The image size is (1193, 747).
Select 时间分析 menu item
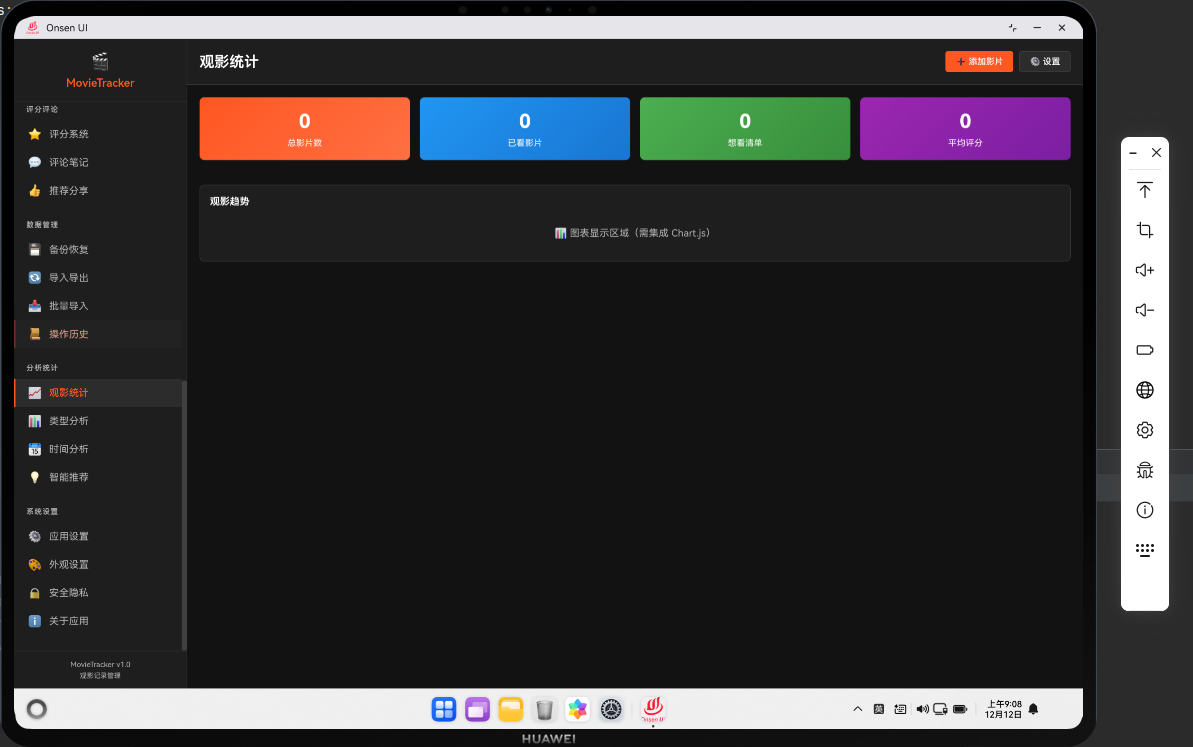[97, 449]
